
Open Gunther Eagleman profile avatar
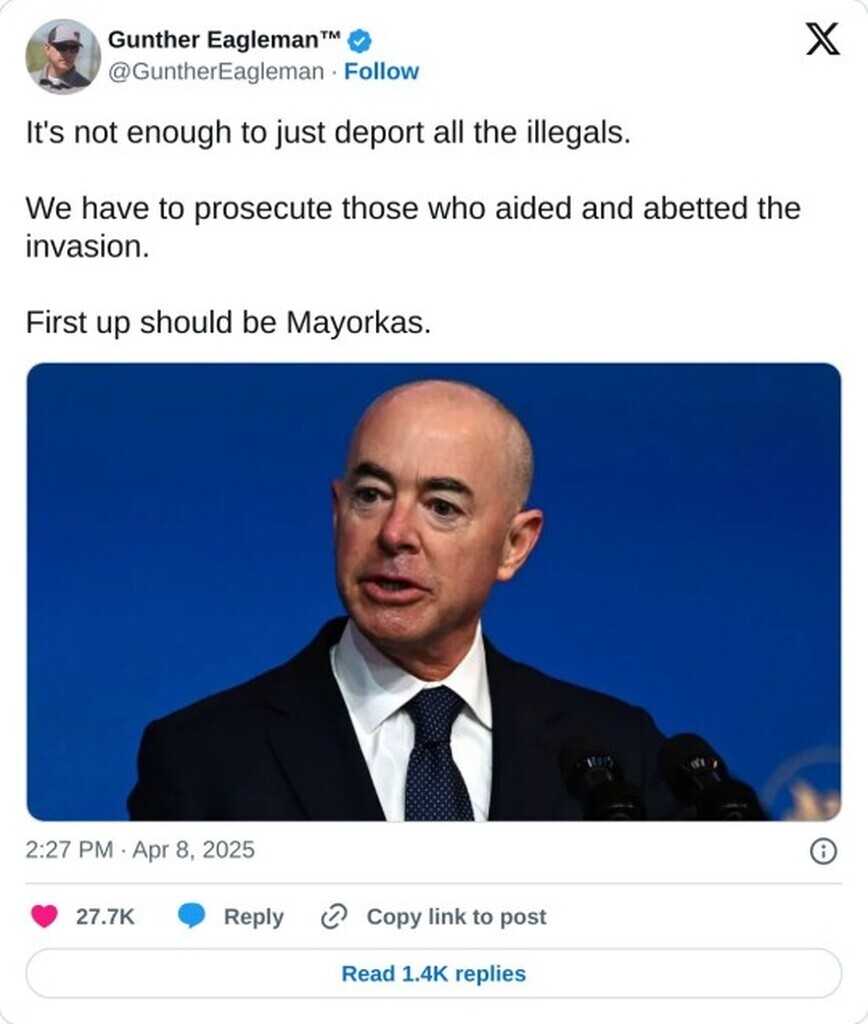pos(63,56)
